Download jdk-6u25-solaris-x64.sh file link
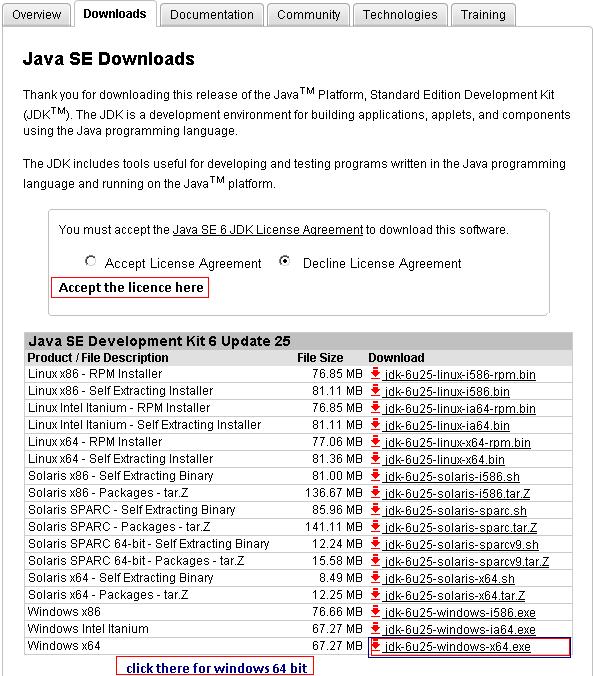This screenshot has height=676, width=593. coord(450,579)
